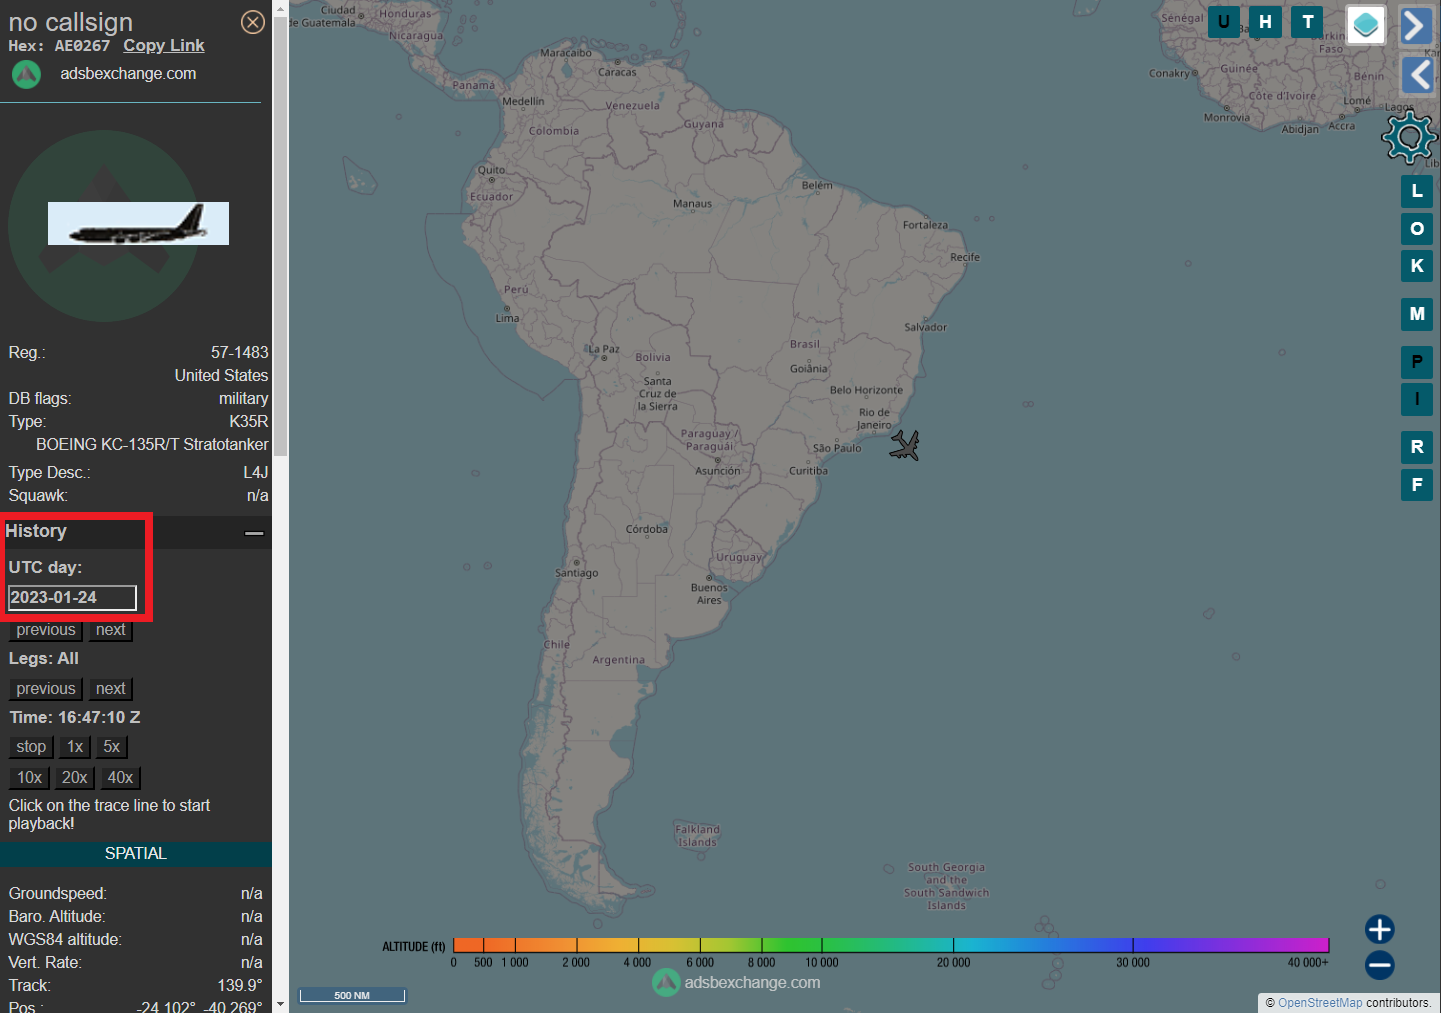Click the F map button

tap(1417, 485)
